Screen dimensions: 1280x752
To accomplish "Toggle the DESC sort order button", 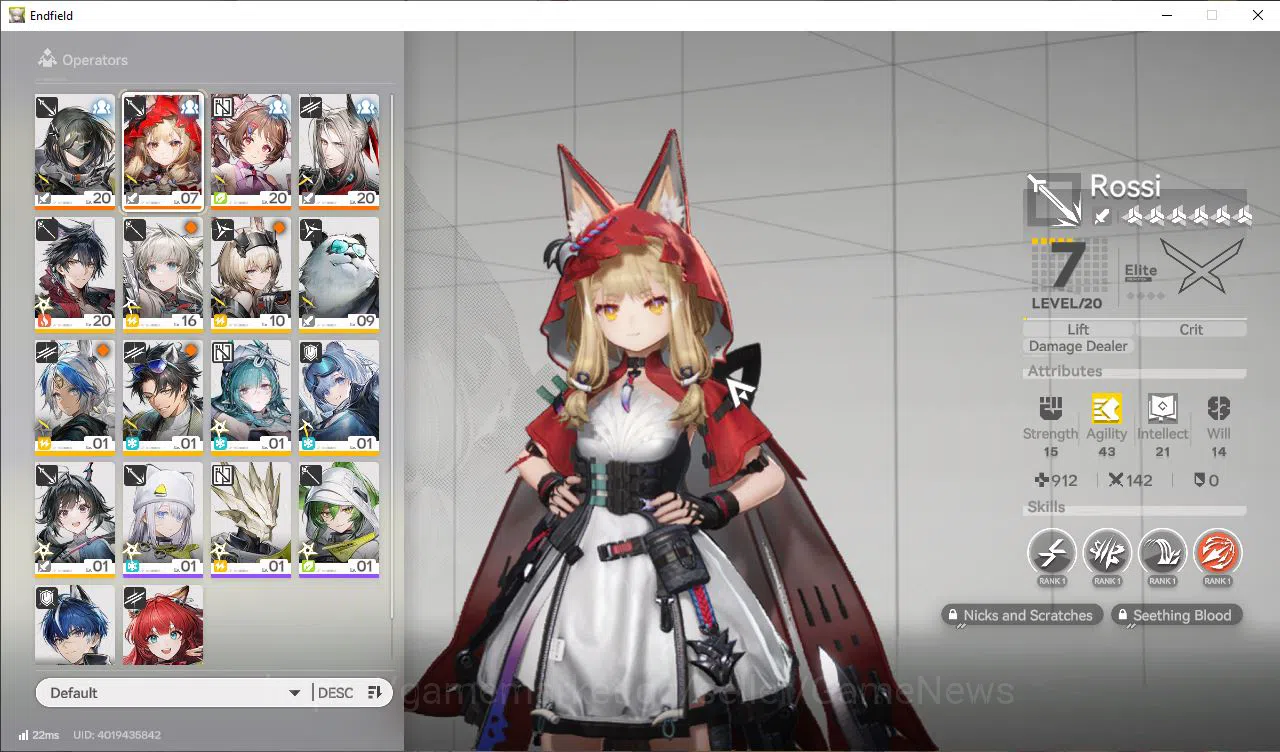I will click(x=350, y=693).
